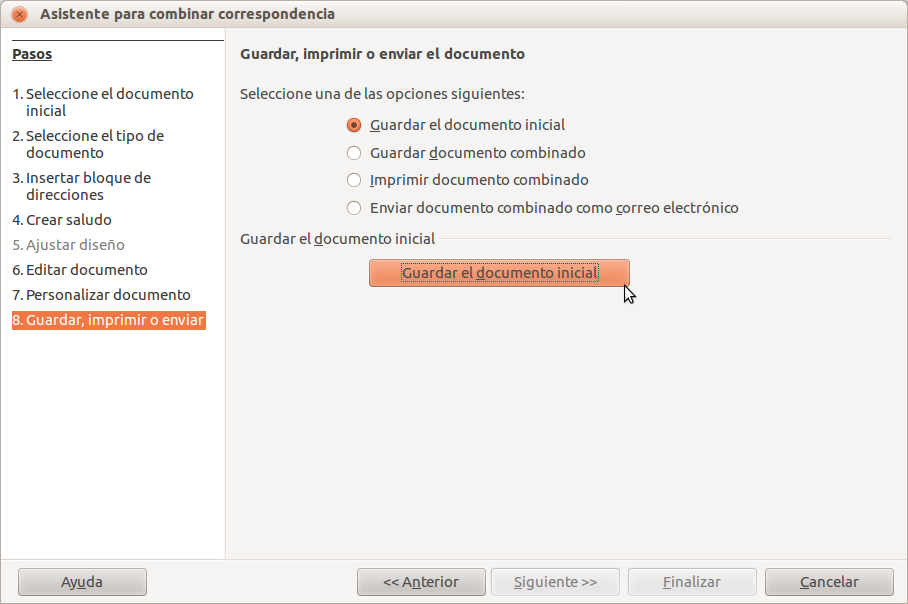Select 'Guardar el documento inicial' radio option
Viewport: 908px width, 604px height.
pos(353,125)
